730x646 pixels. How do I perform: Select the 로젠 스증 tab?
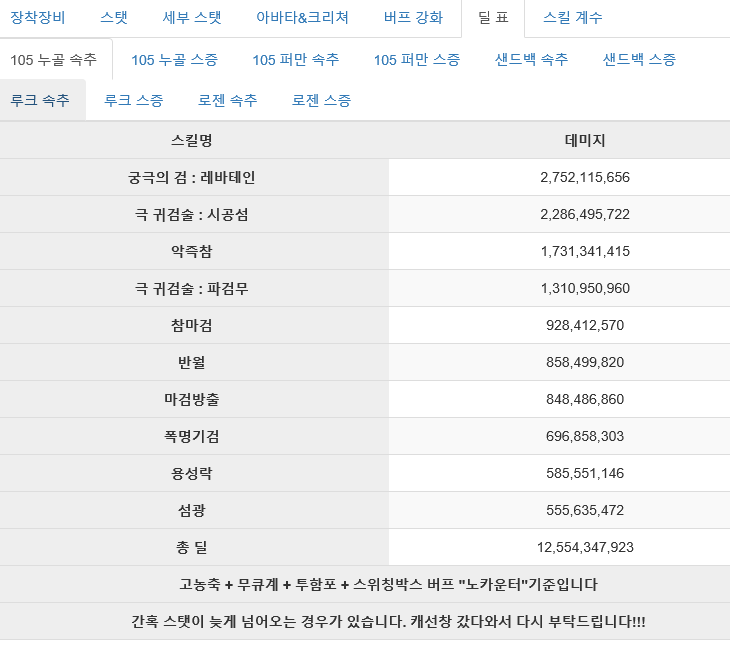321,100
